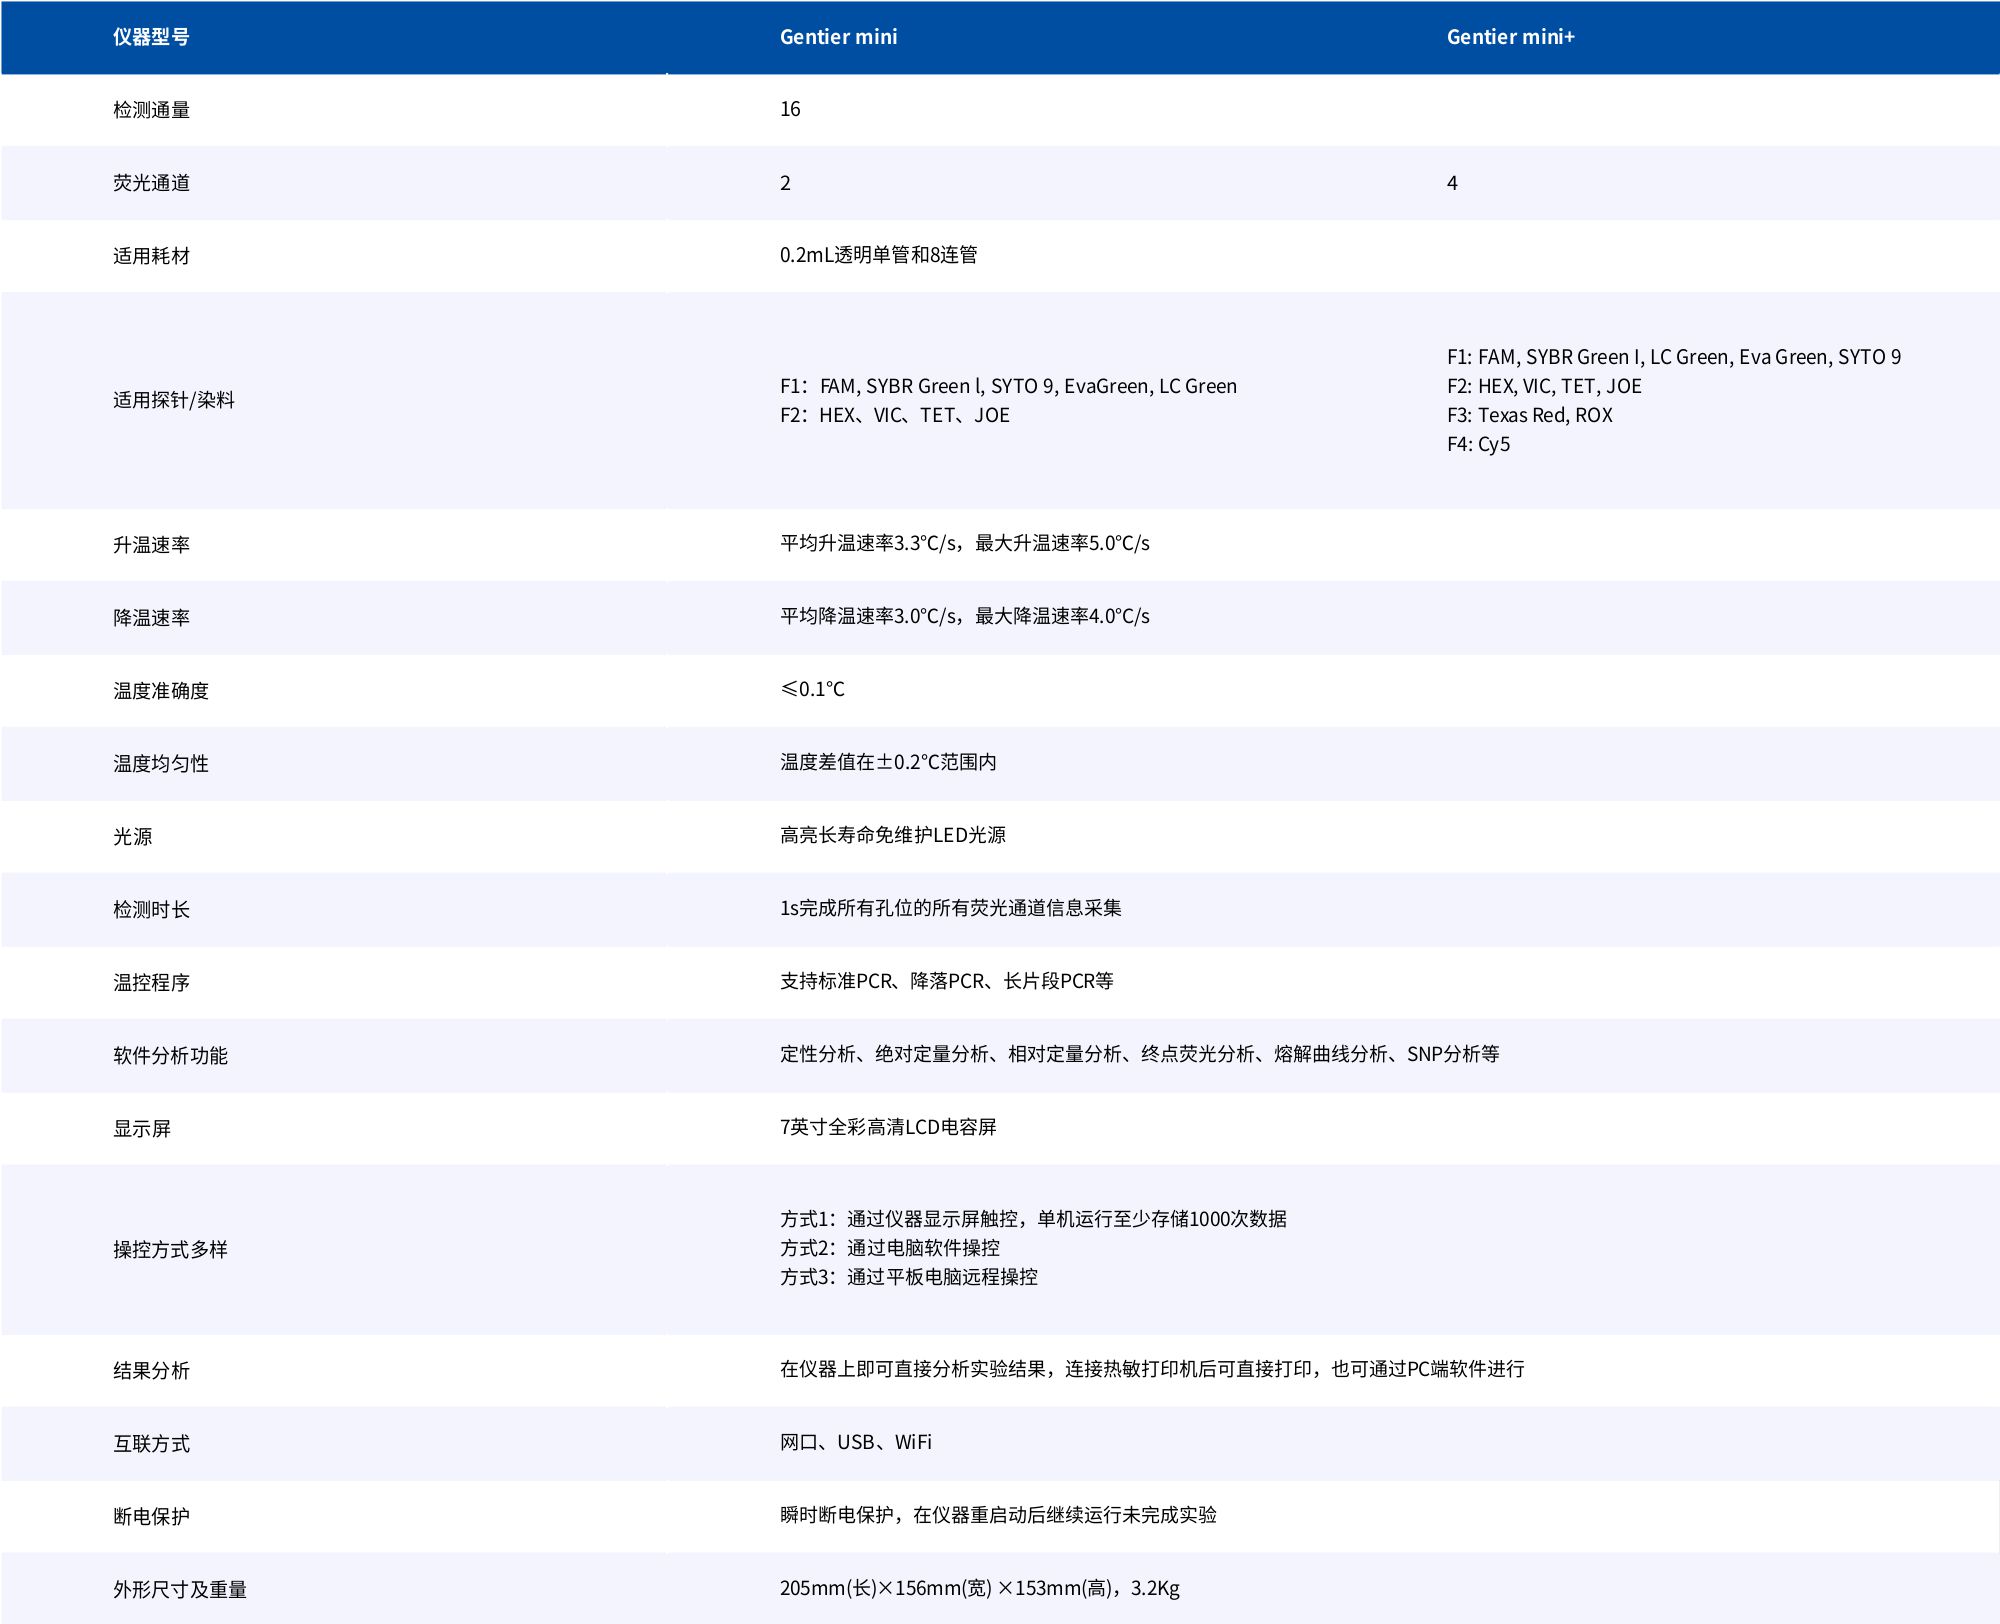
Task: Click the value 4 under Gentier mini+
Action: click(x=1452, y=183)
